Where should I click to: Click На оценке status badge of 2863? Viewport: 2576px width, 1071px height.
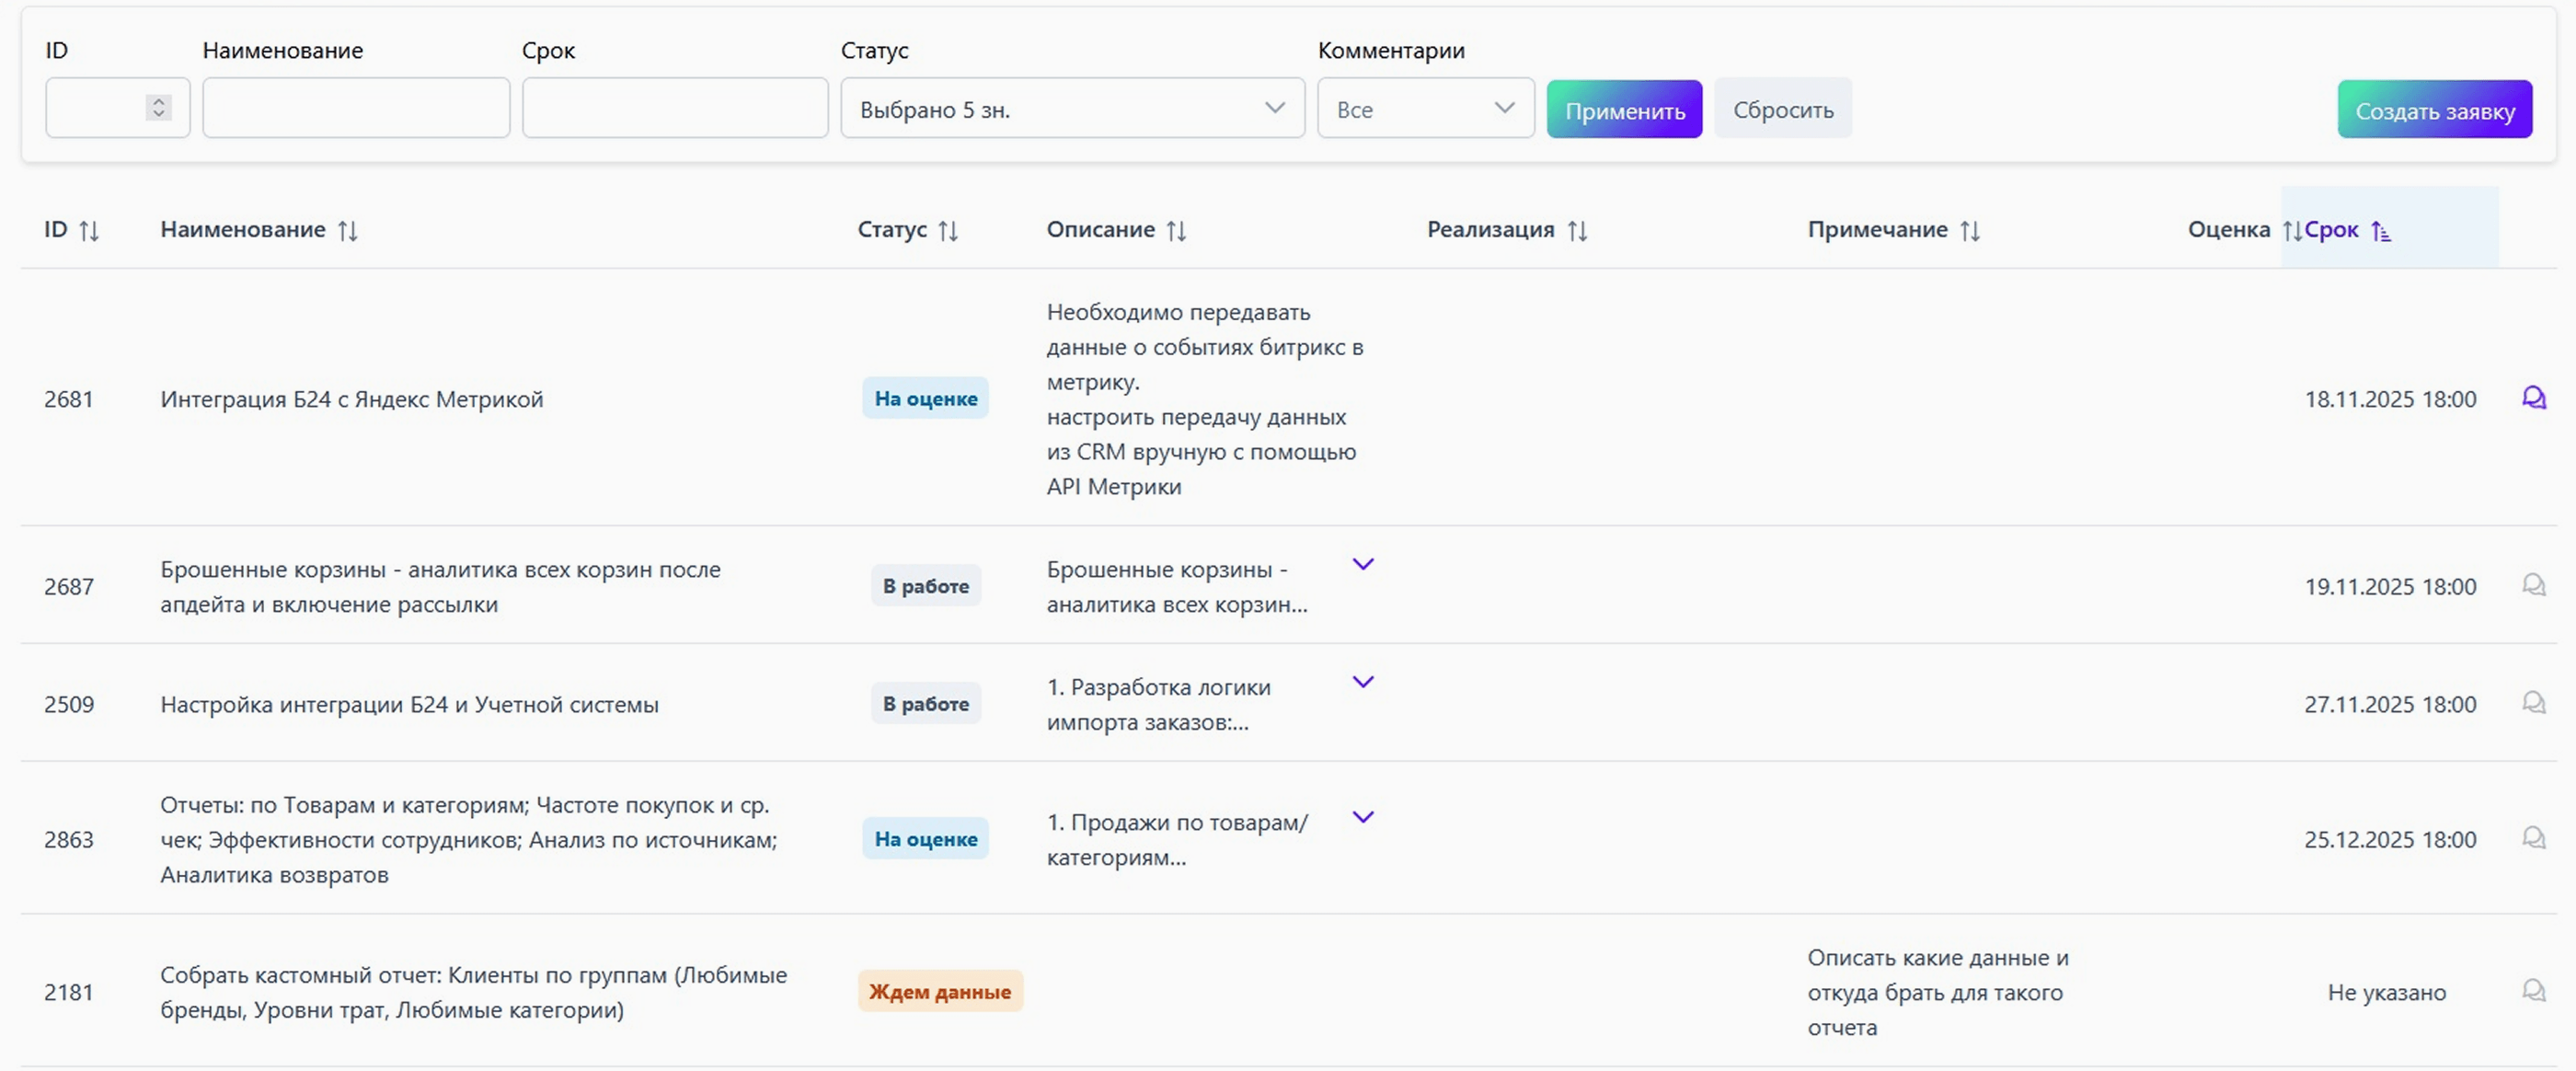[926, 838]
